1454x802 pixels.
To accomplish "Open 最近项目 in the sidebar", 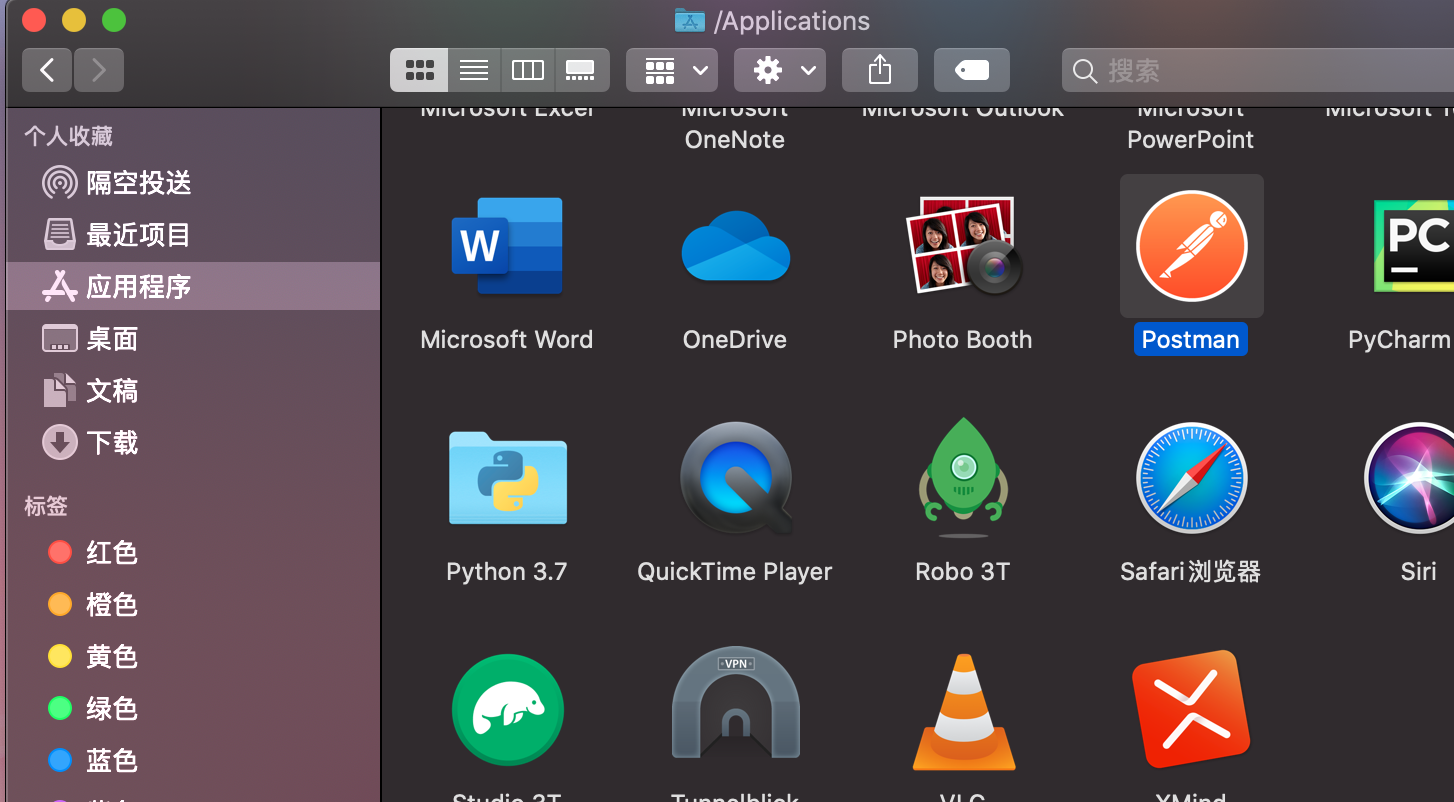I will tap(193, 235).
